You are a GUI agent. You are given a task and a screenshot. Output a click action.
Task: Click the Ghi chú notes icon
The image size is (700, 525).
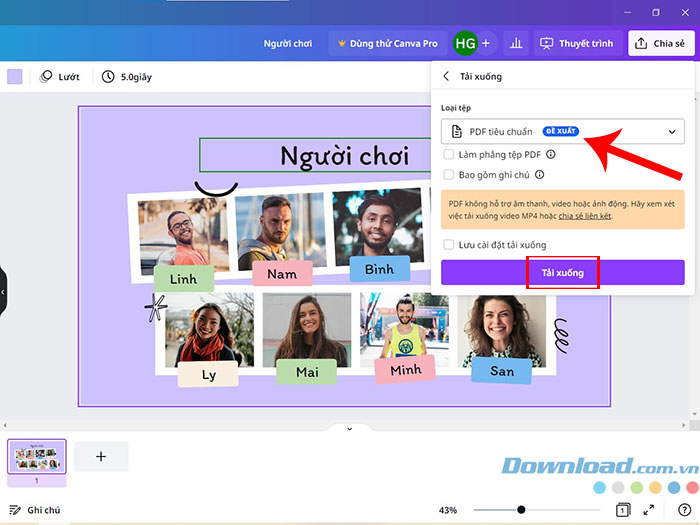[x=14, y=510]
